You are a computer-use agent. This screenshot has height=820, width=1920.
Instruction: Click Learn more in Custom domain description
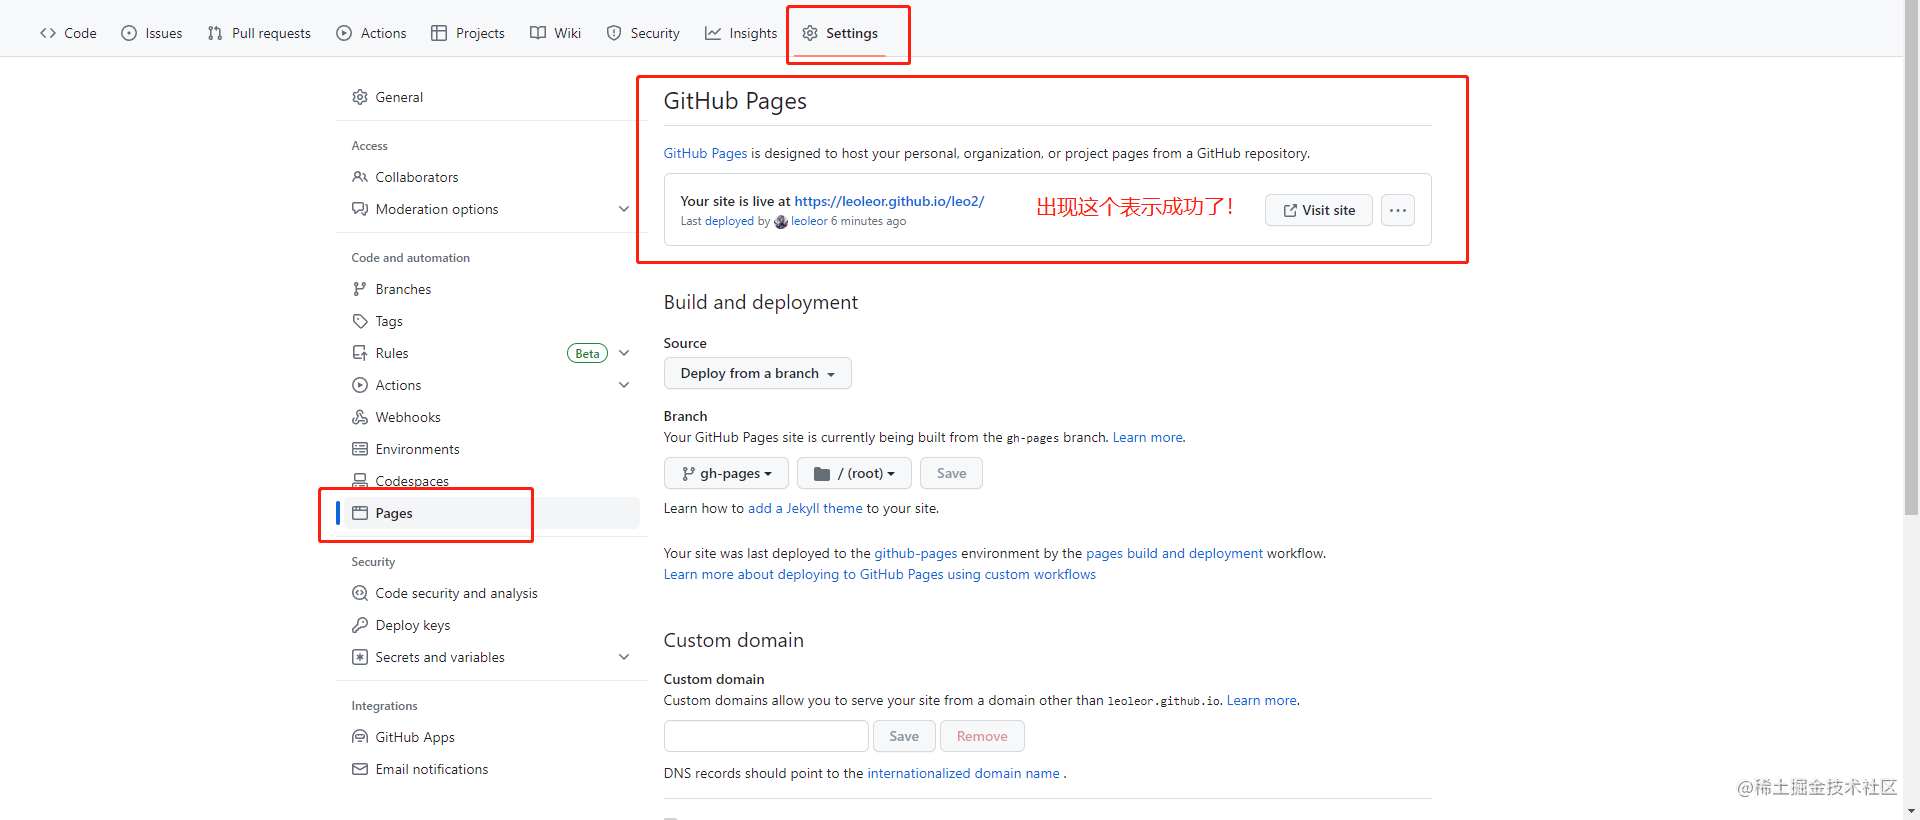pos(1261,700)
